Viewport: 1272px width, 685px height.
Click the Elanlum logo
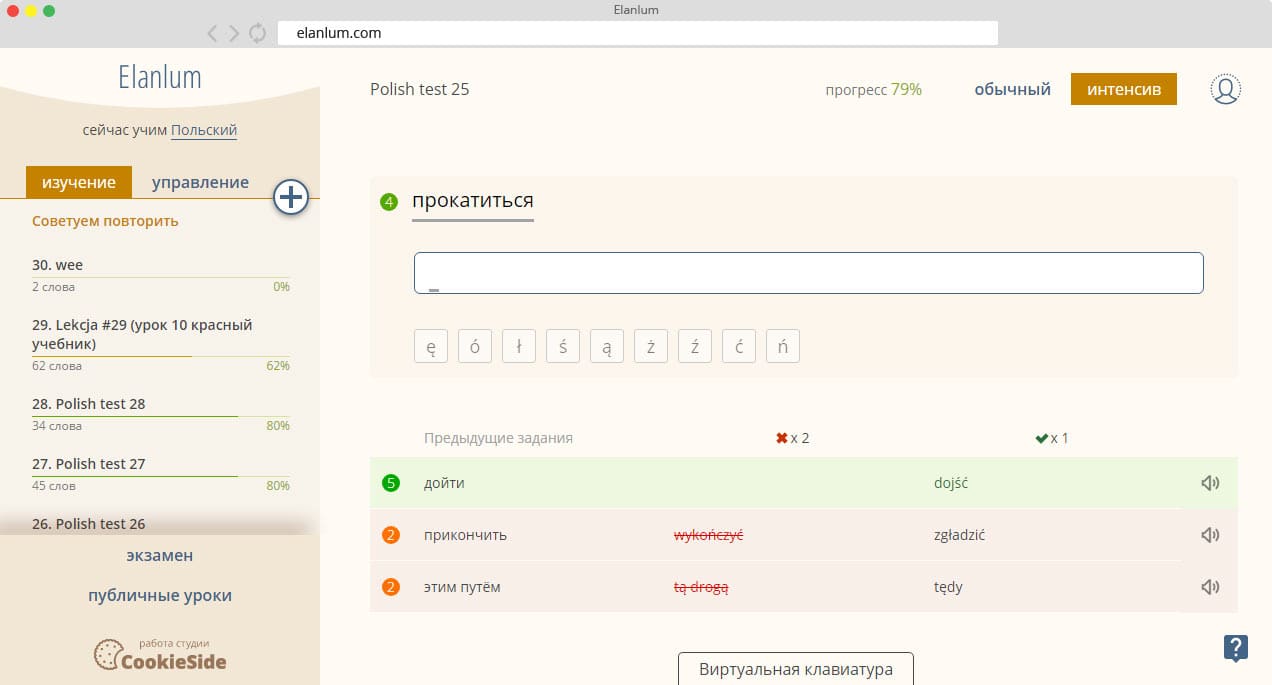click(x=160, y=77)
